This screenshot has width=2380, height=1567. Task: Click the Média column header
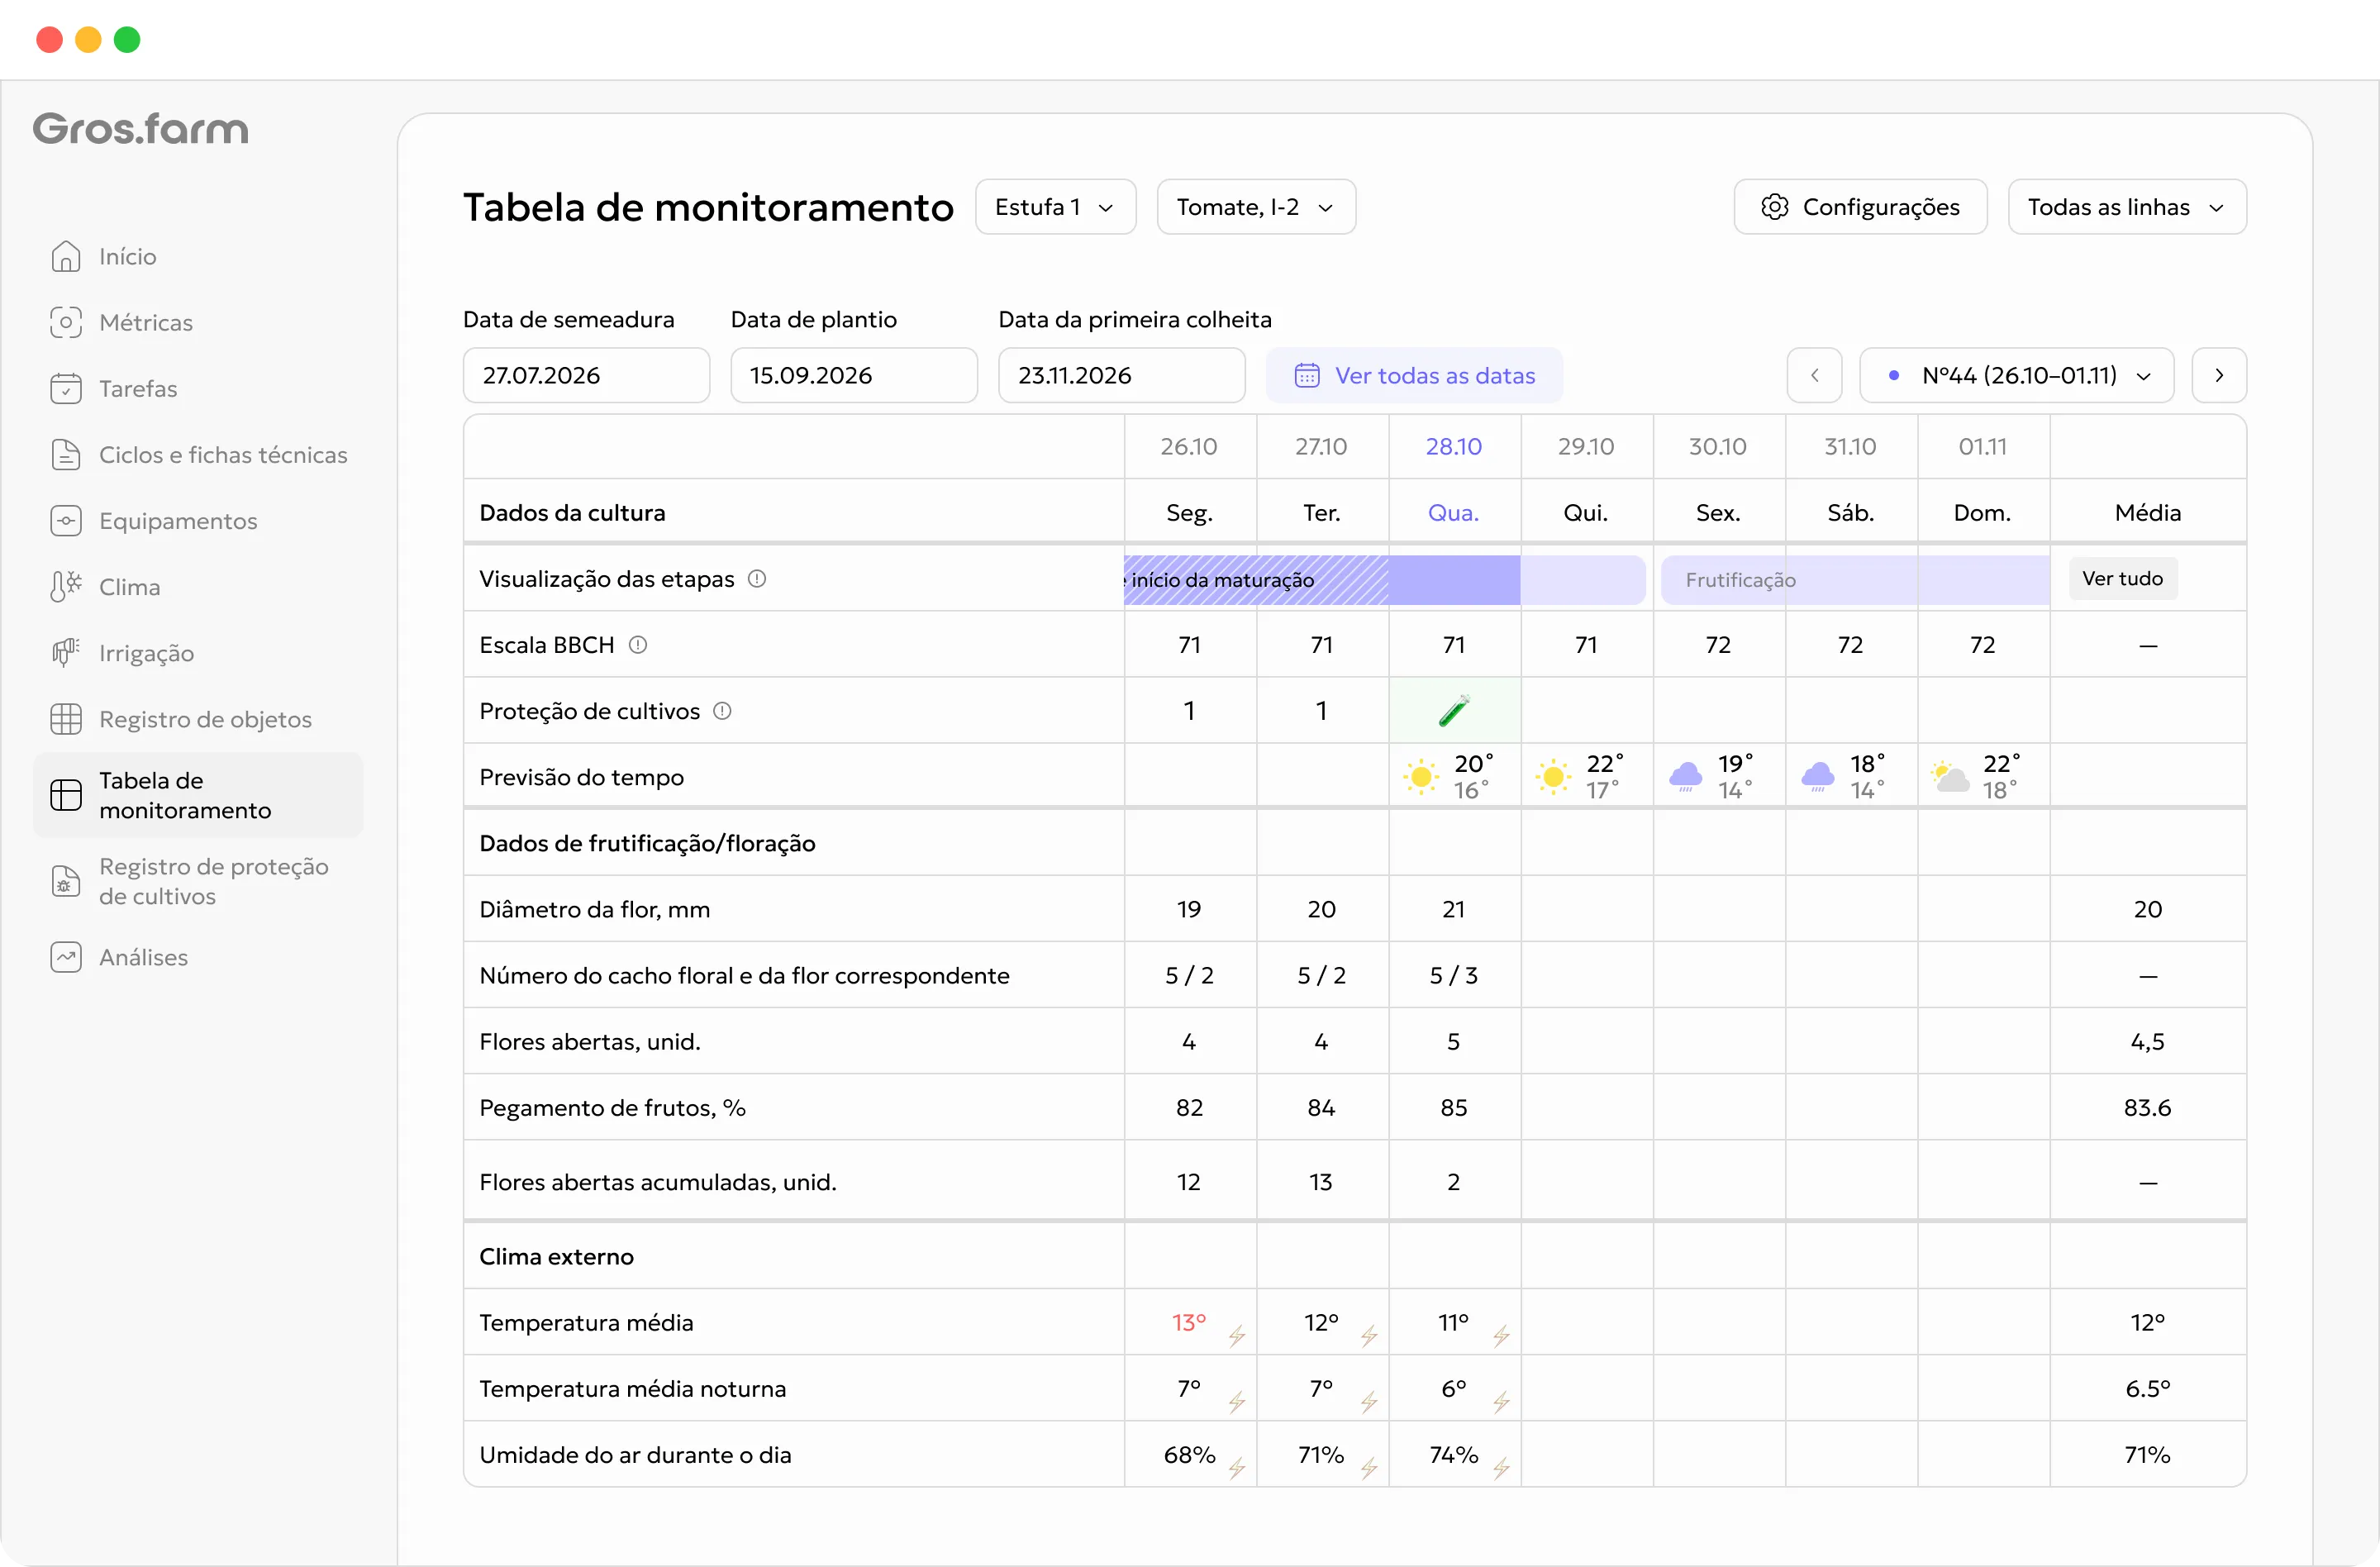tap(2147, 512)
